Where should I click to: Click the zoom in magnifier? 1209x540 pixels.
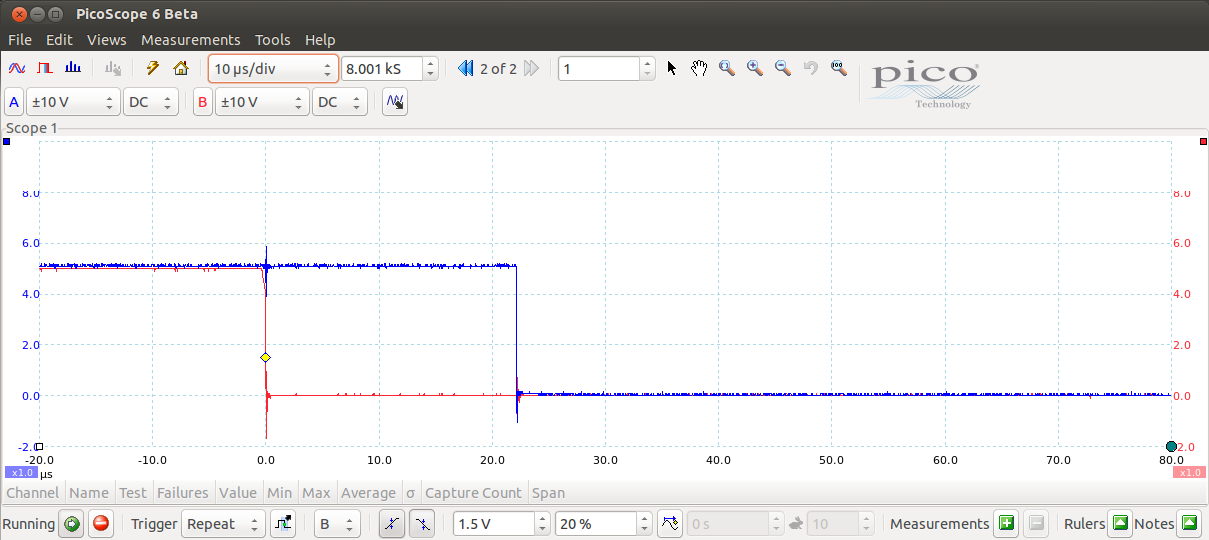[x=755, y=68]
